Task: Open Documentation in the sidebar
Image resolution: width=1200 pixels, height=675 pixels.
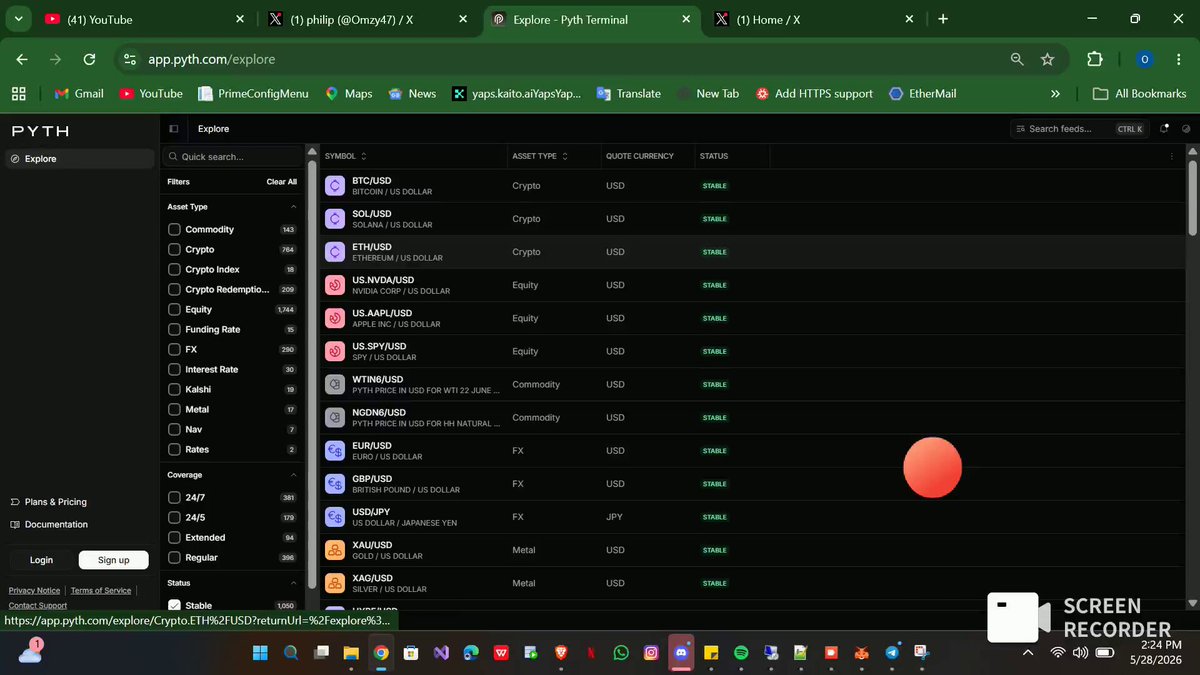Action: click(49, 525)
